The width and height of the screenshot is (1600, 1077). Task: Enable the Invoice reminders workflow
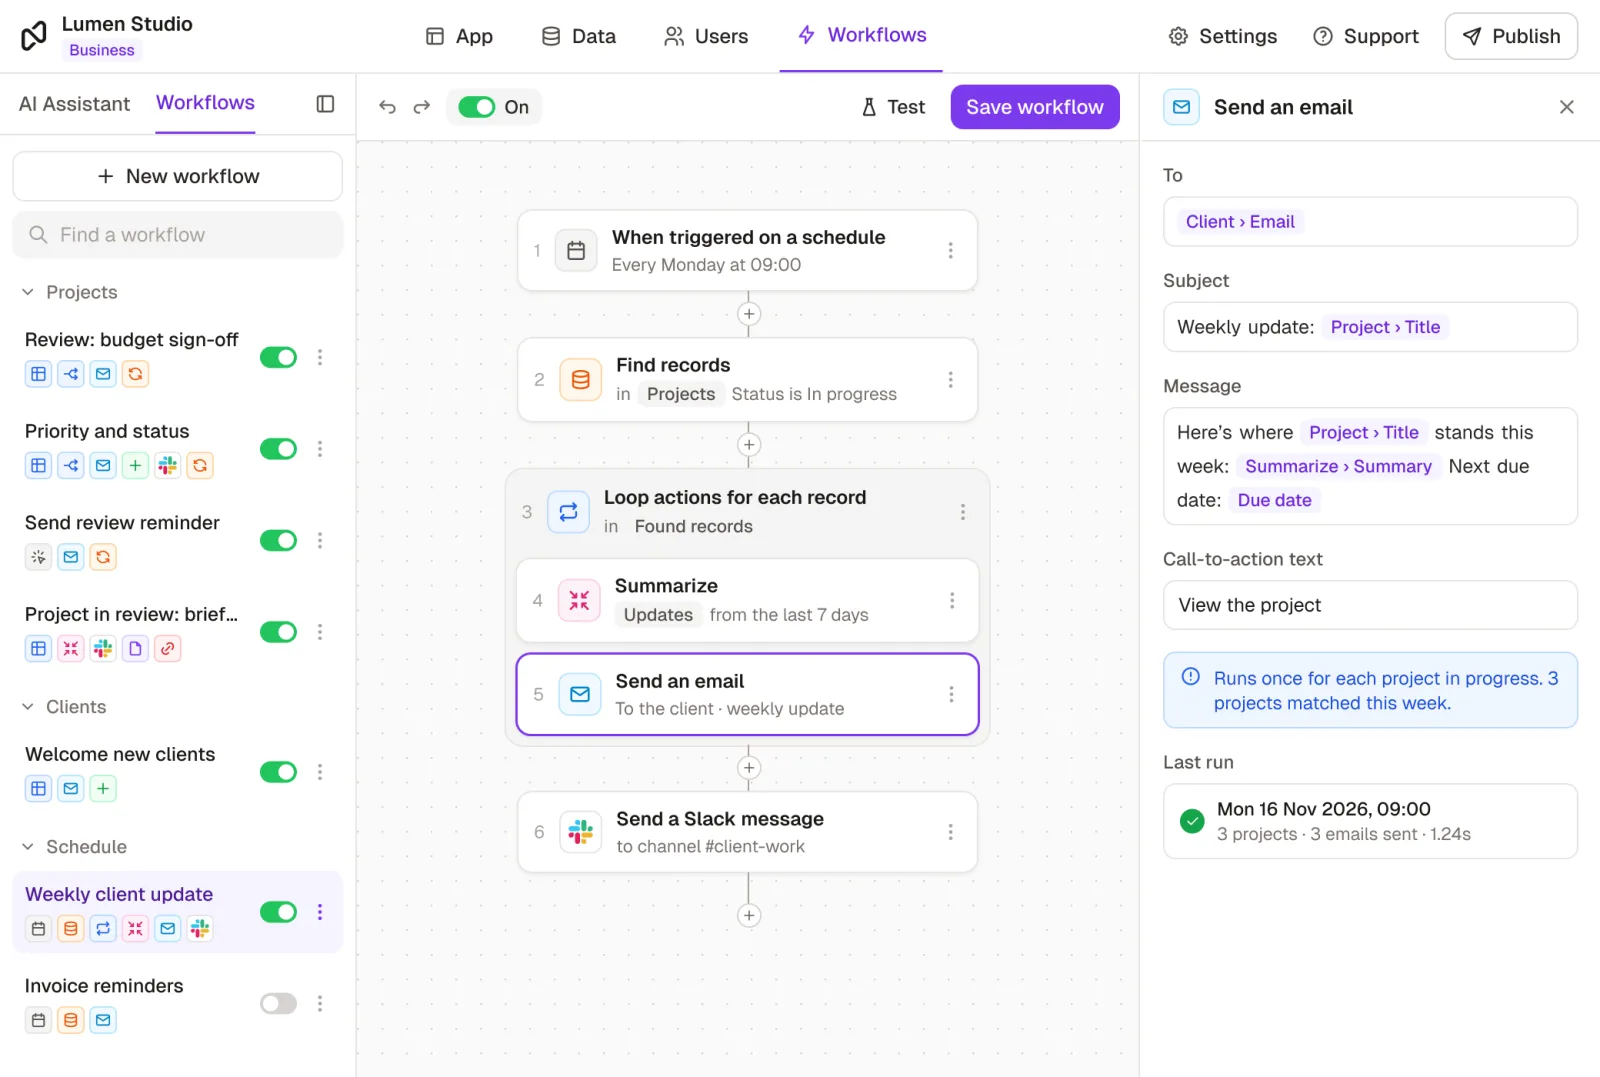point(278,1003)
